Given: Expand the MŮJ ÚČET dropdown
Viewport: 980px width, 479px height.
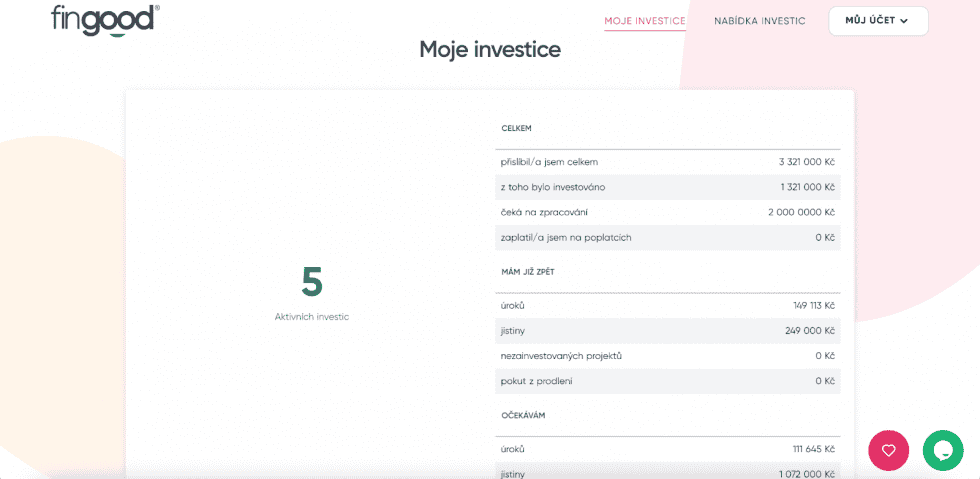Looking at the screenshot, I should 877,21.
